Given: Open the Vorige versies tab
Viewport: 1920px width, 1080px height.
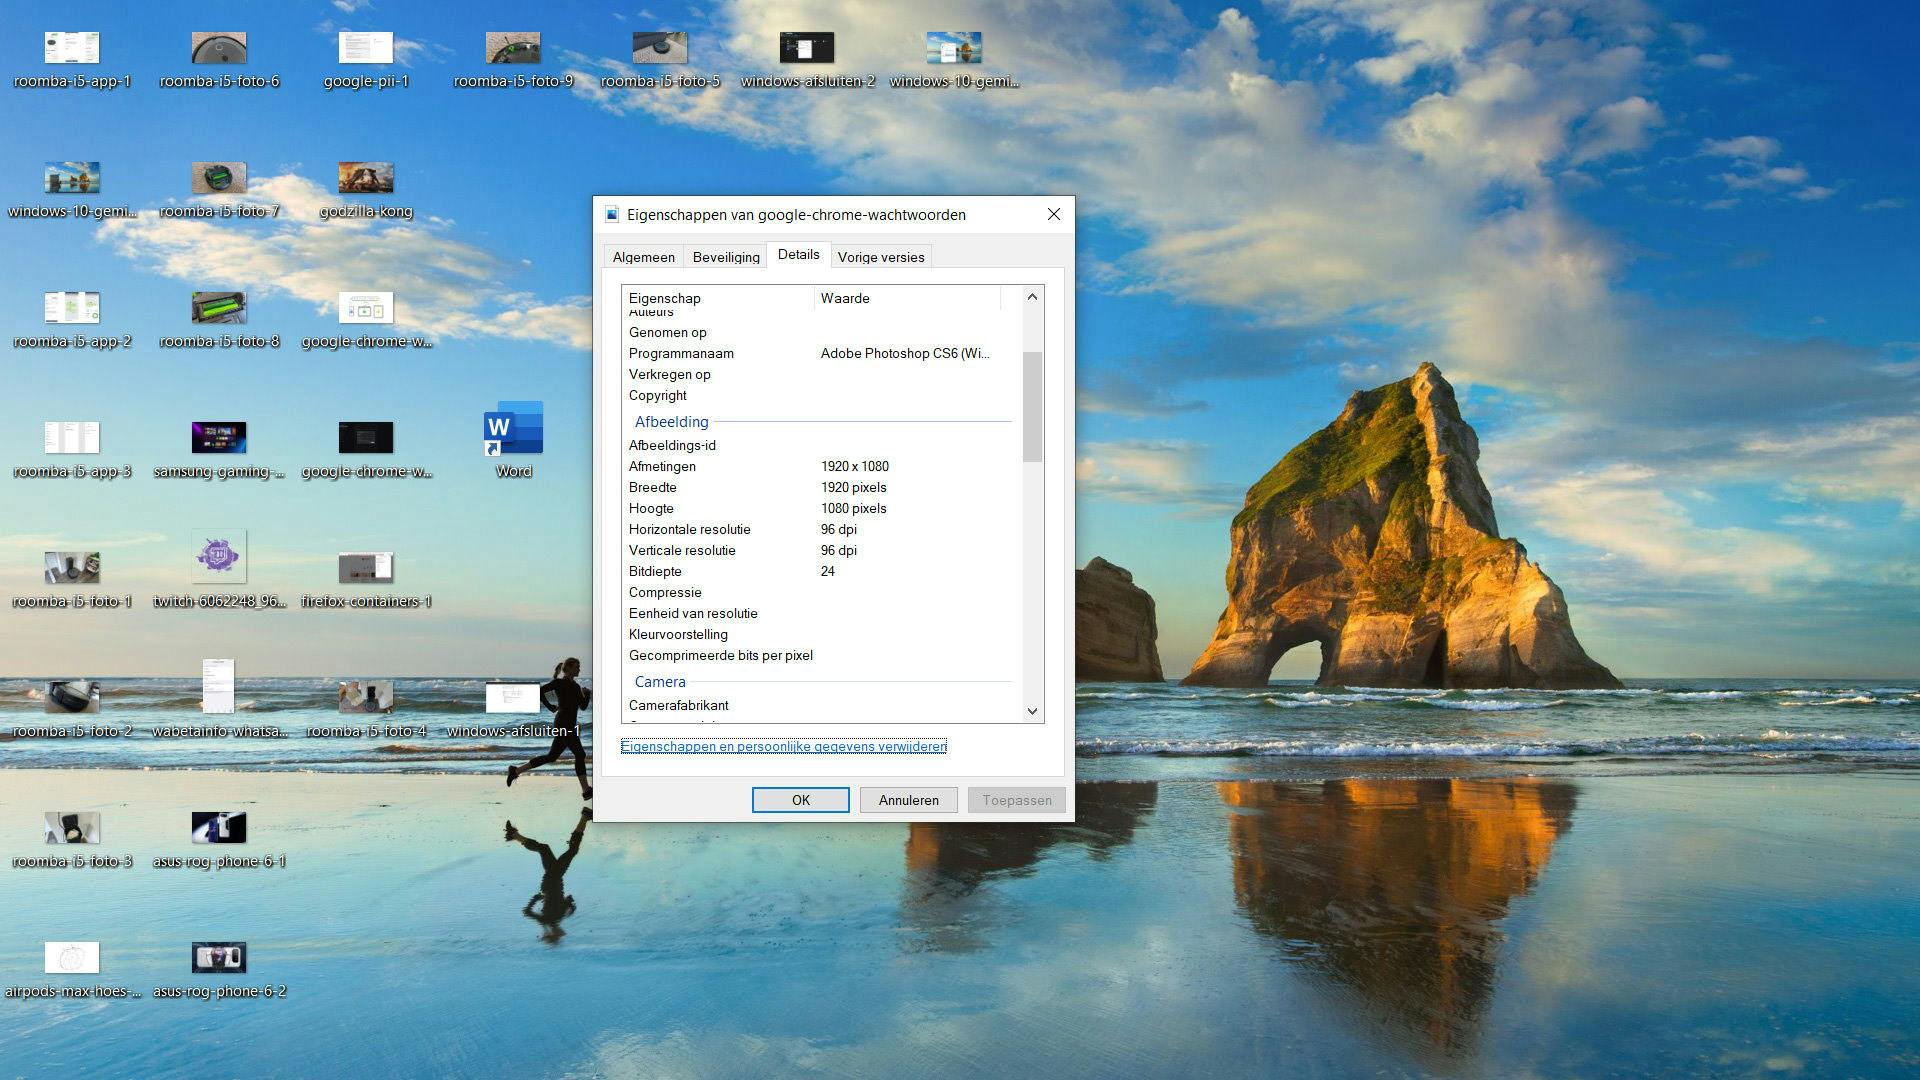Looking at the screenshot, I should (x=880, y=257).
